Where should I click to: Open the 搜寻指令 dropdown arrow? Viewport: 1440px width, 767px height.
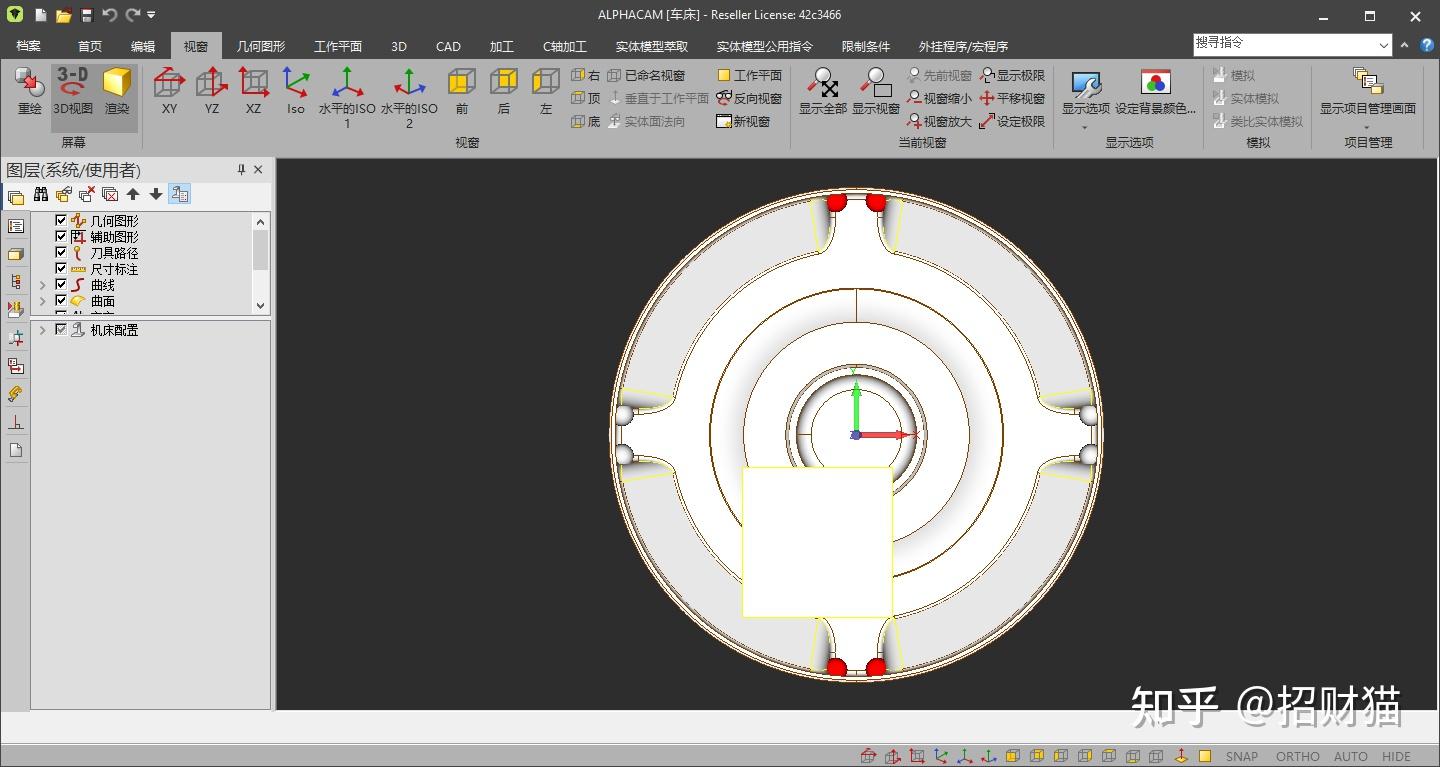coord(1384,45)
